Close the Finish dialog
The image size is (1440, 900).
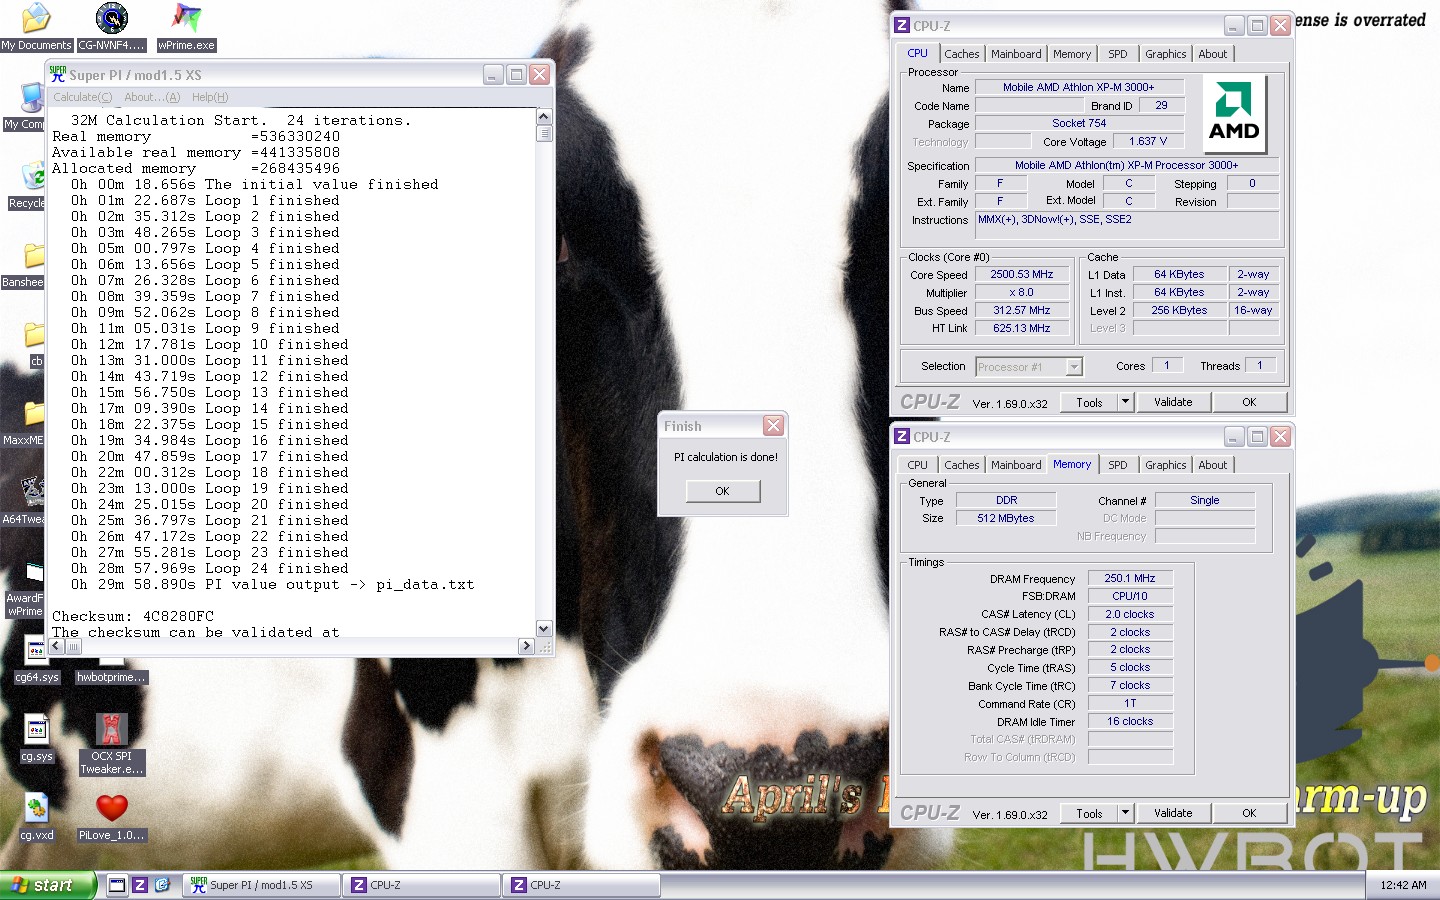pos(773,426)
